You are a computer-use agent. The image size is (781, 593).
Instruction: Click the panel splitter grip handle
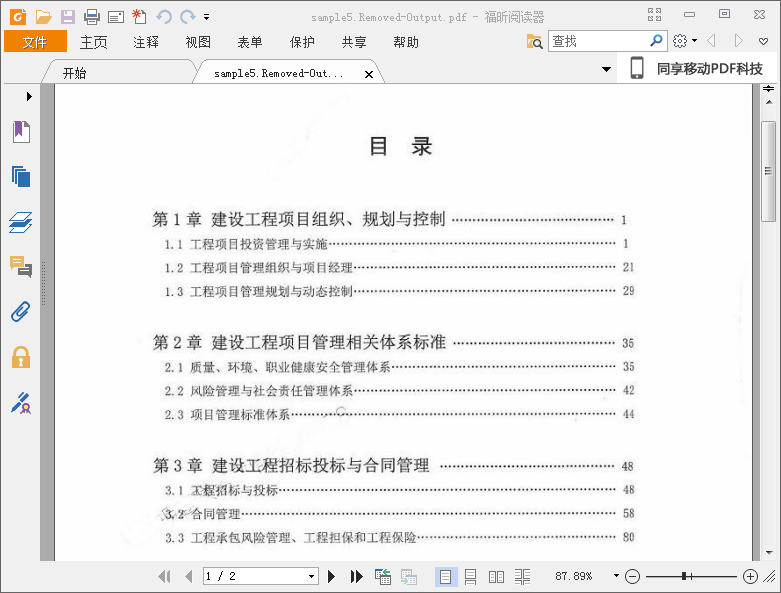[44, 283]
